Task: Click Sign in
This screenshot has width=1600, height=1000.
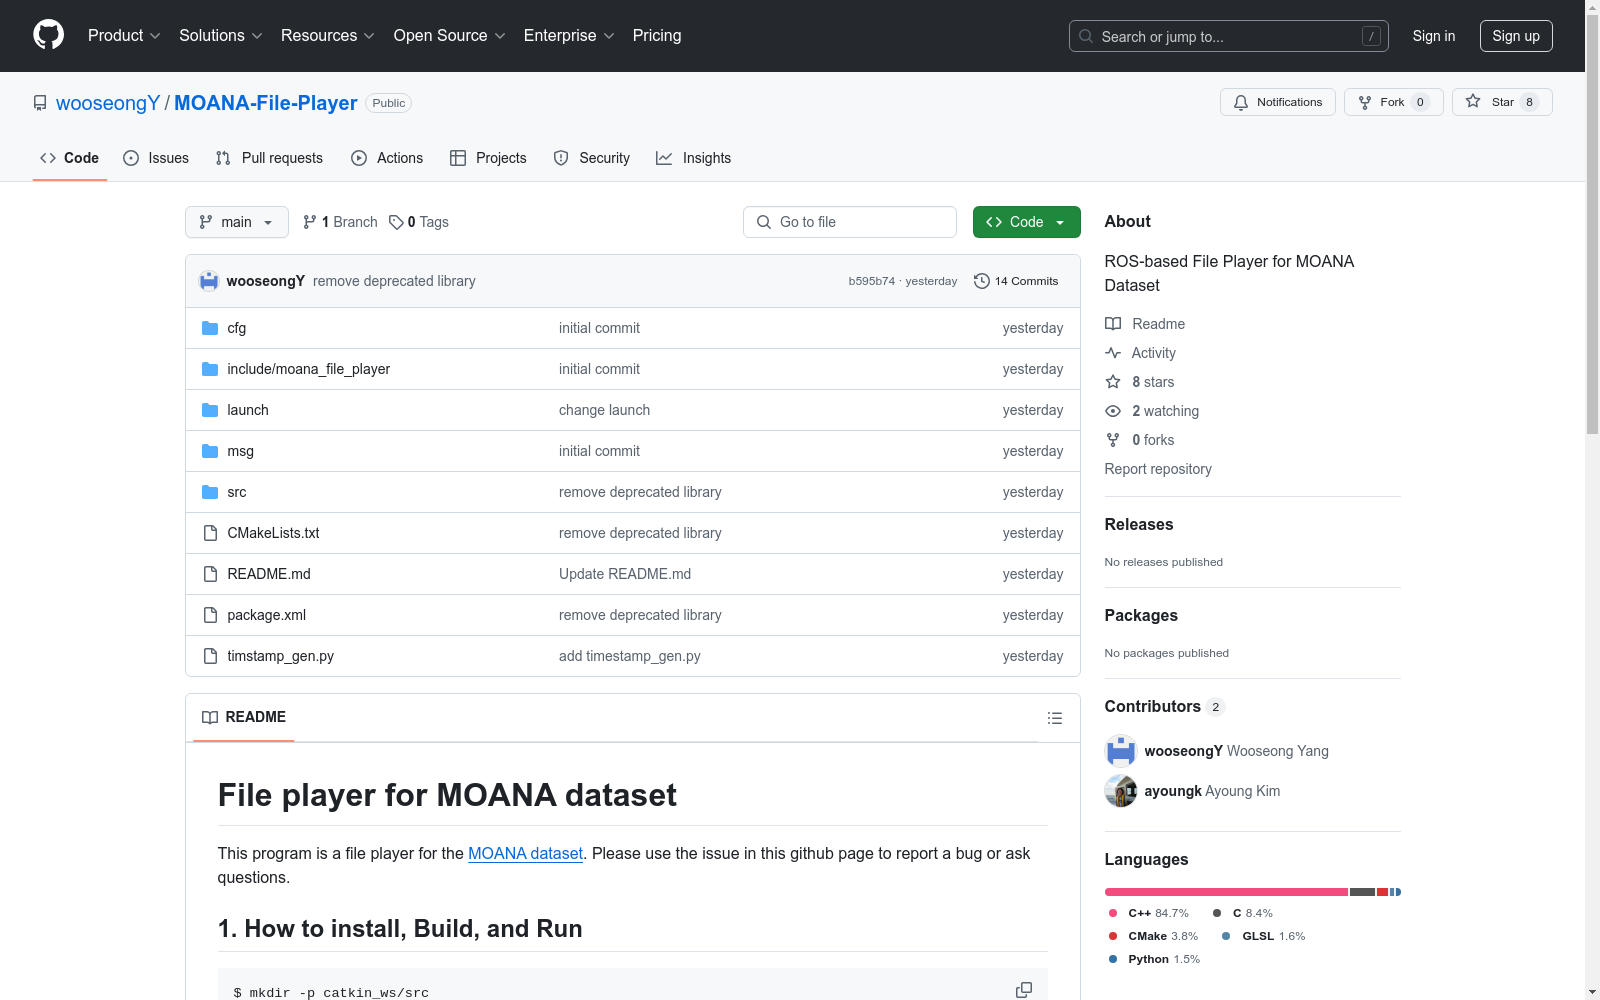Action: pos(1434,36)
